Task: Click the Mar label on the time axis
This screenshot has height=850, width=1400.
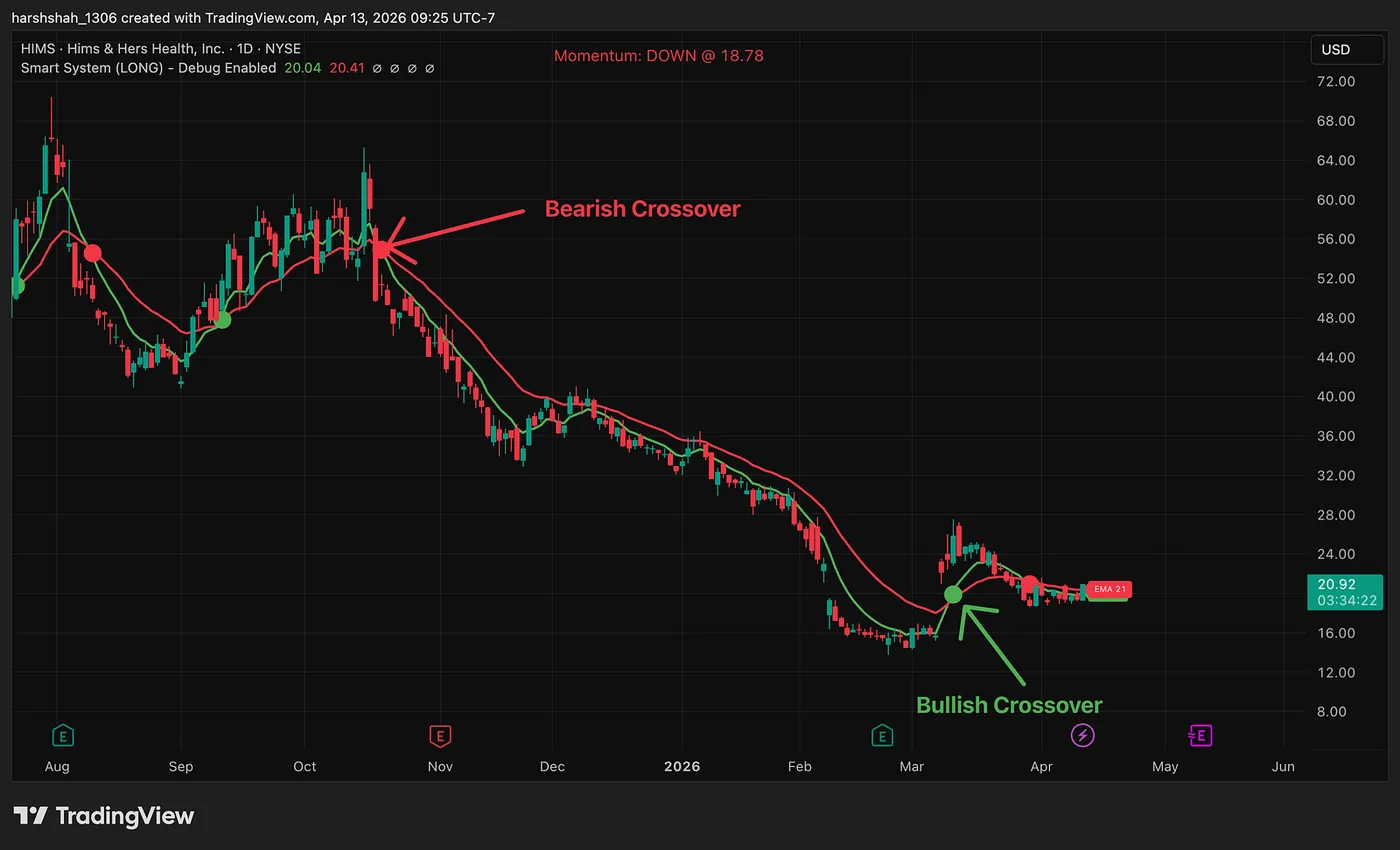Action: tap(911, 767)
